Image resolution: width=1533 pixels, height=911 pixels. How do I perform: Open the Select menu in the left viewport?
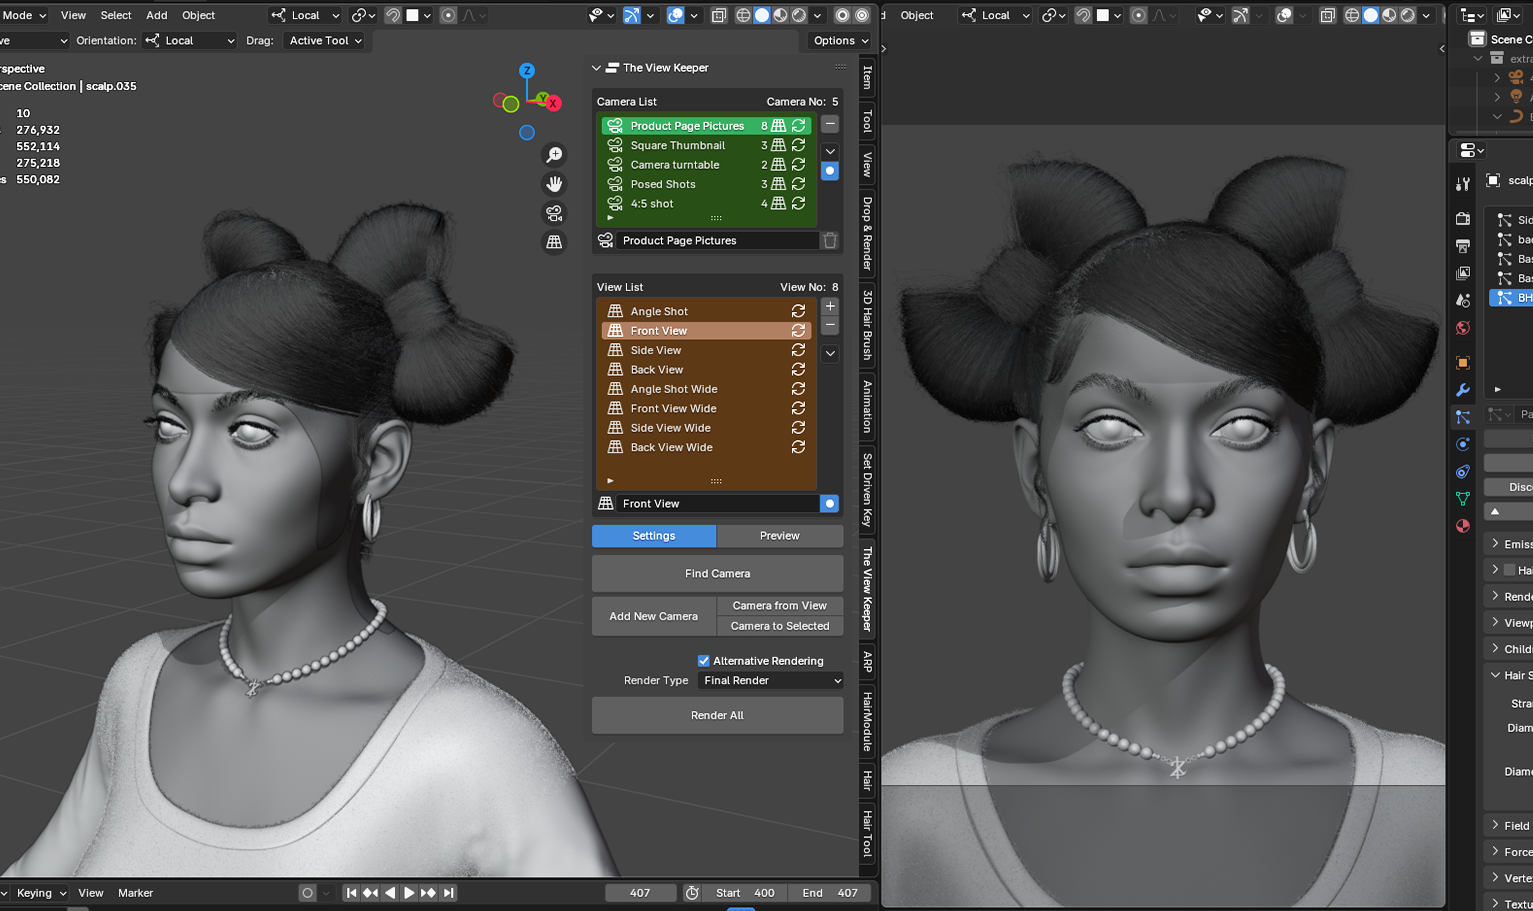coord(116,15)
